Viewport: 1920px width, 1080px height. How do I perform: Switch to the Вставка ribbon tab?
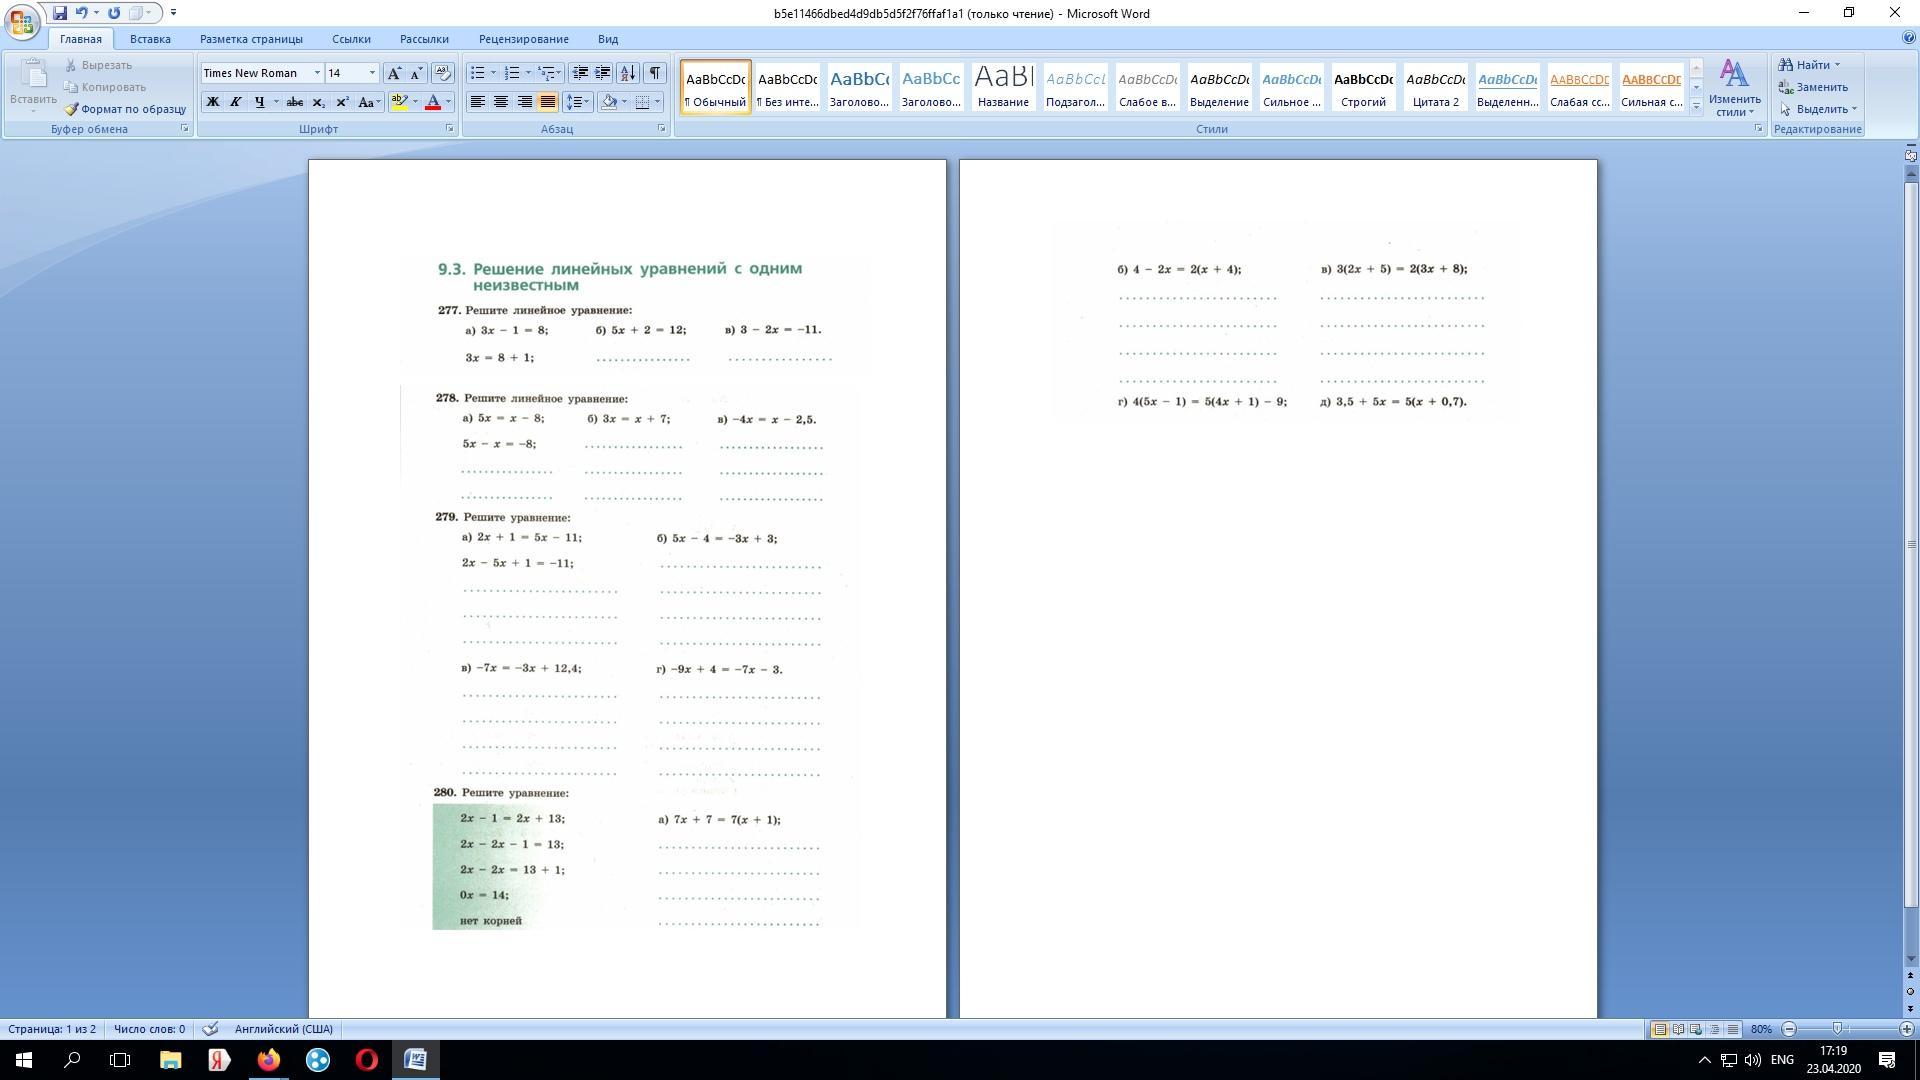[x=150, y=39]
